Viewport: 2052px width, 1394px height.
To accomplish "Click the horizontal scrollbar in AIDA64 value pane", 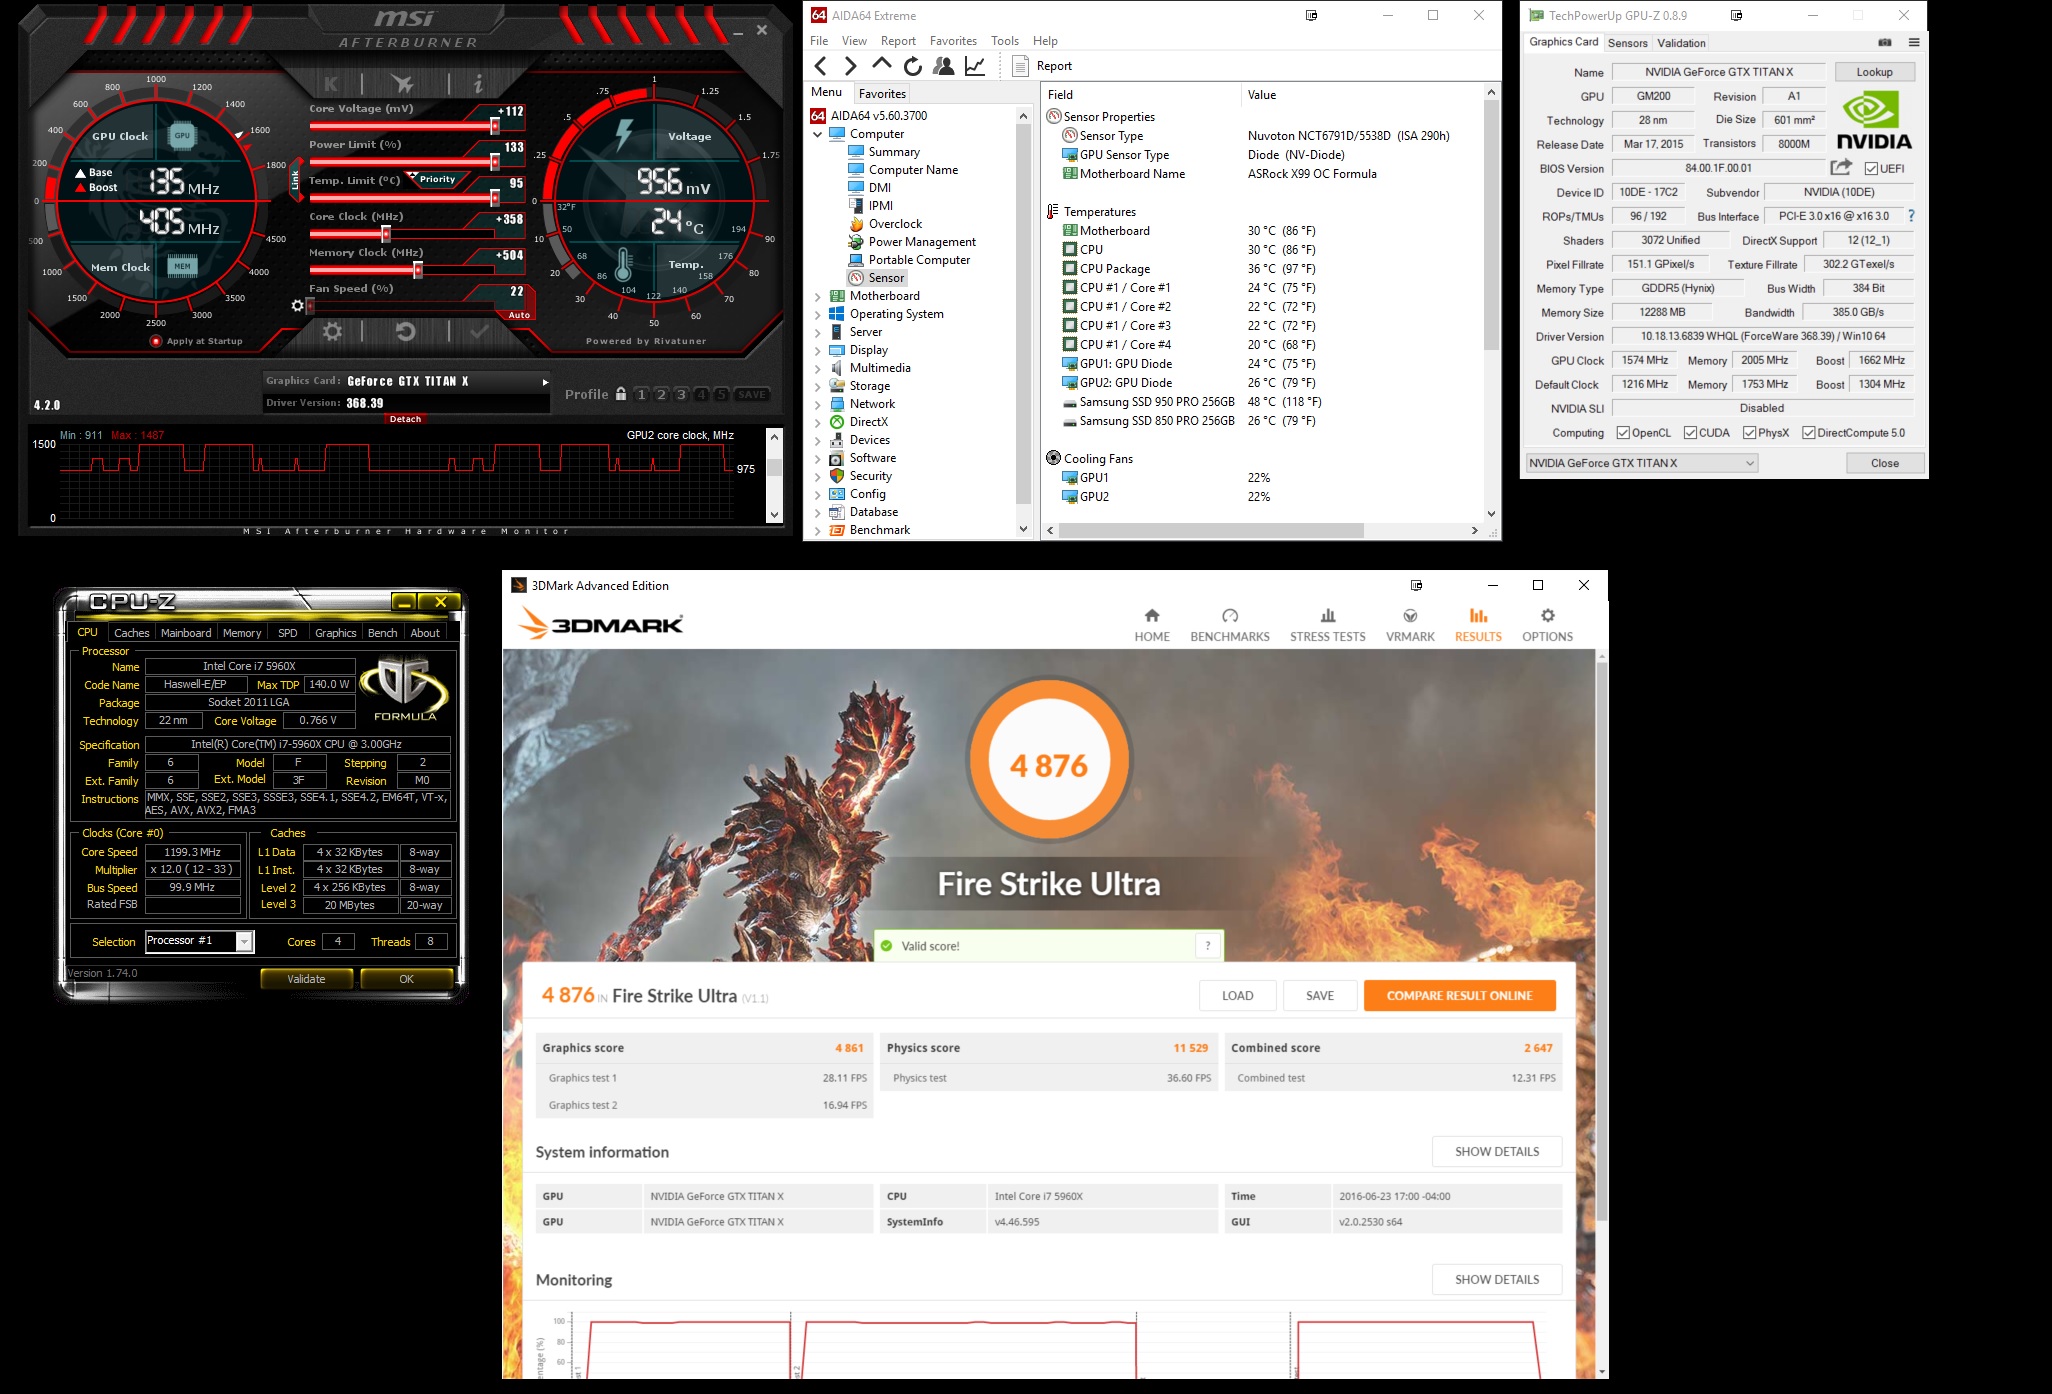I will (1210, 530).
